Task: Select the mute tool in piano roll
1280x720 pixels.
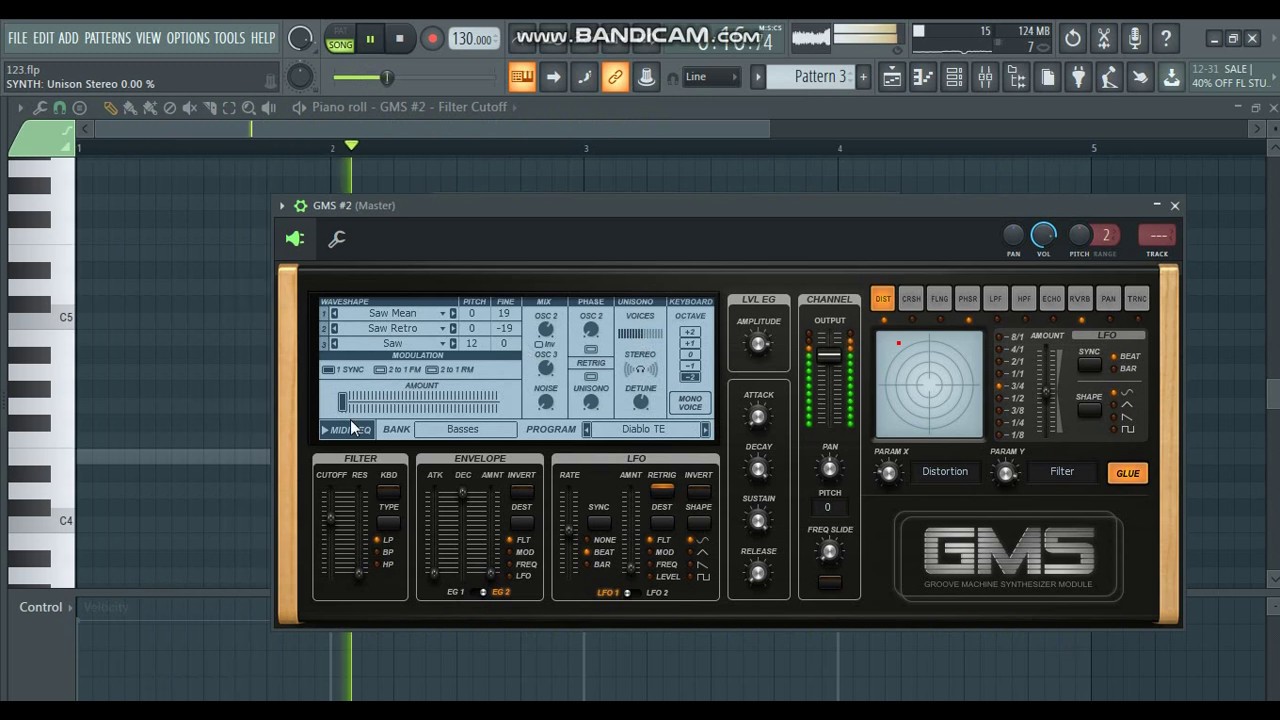Action: click(190, 107)
